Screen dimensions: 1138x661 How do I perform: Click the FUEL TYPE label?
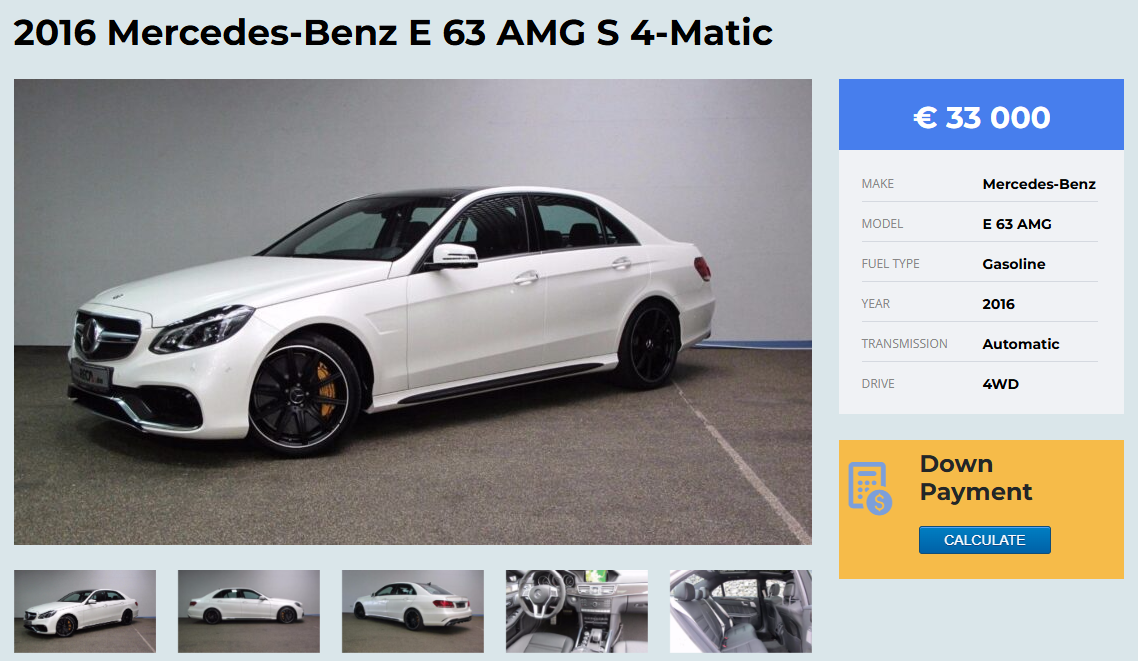tap(891, 264)
